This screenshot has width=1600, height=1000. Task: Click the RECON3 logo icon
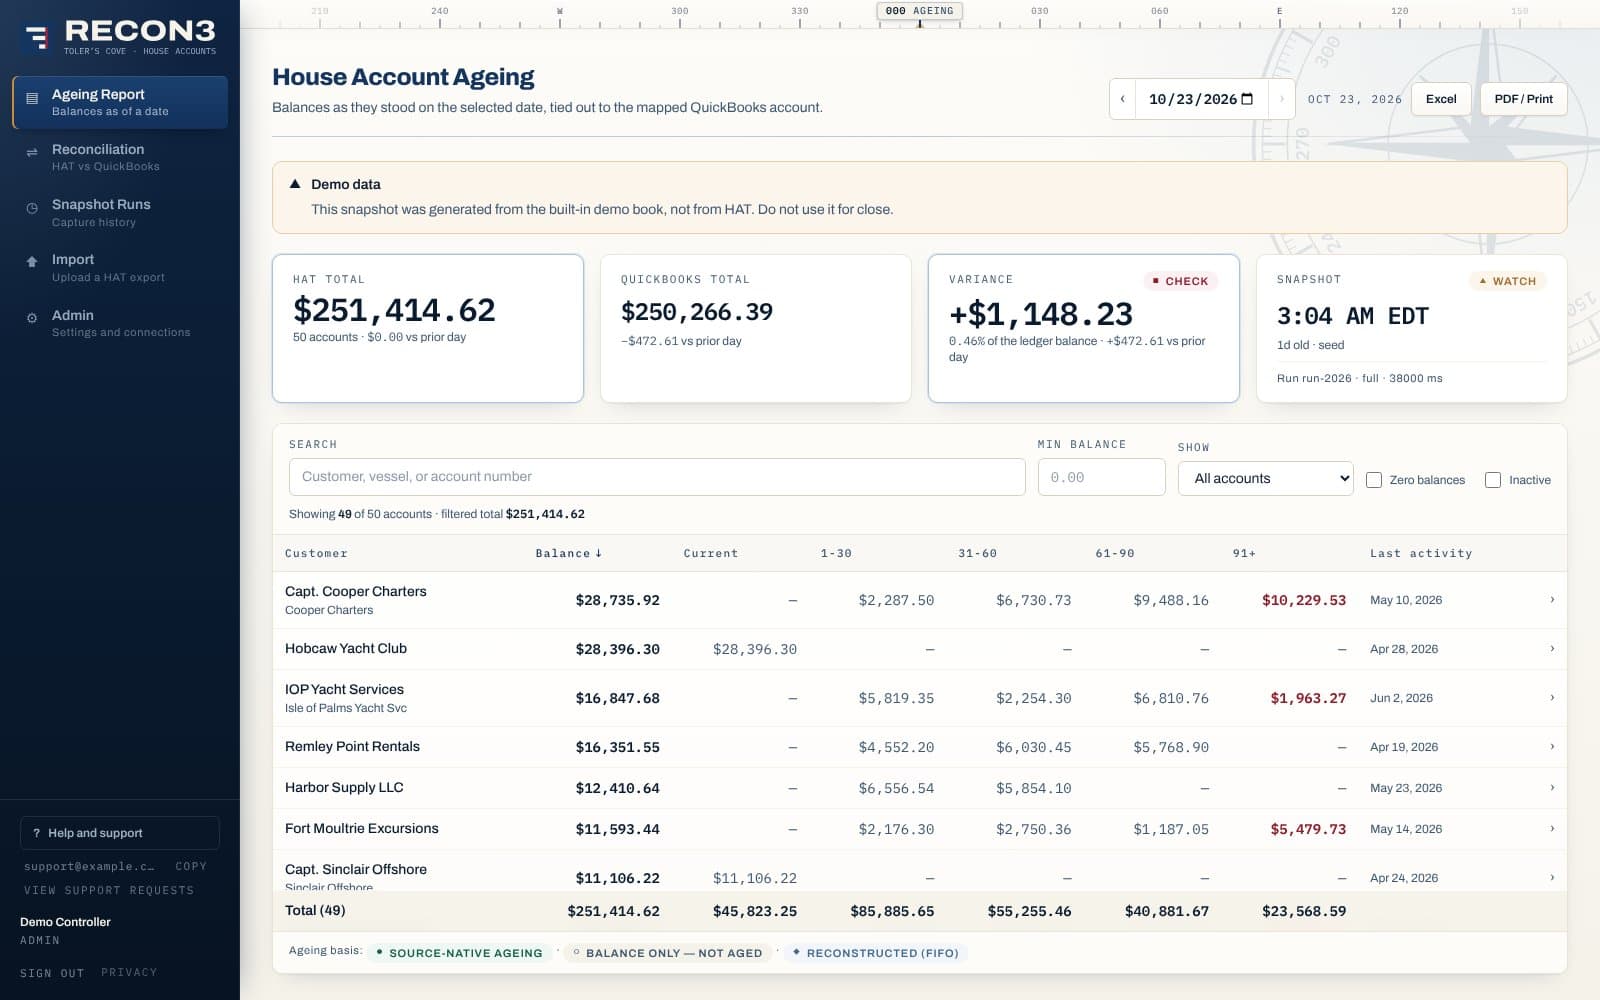tap(37, 38)
